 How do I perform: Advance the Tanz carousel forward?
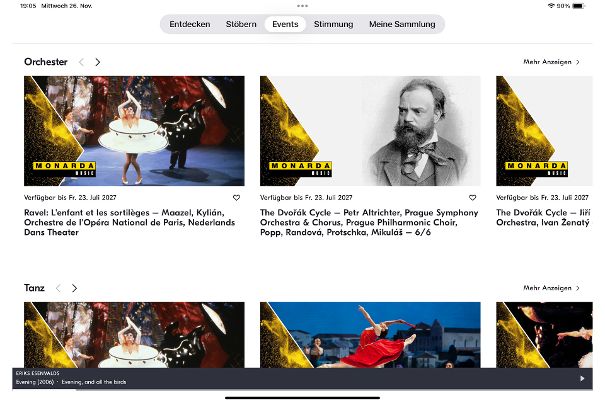(74, 288)
